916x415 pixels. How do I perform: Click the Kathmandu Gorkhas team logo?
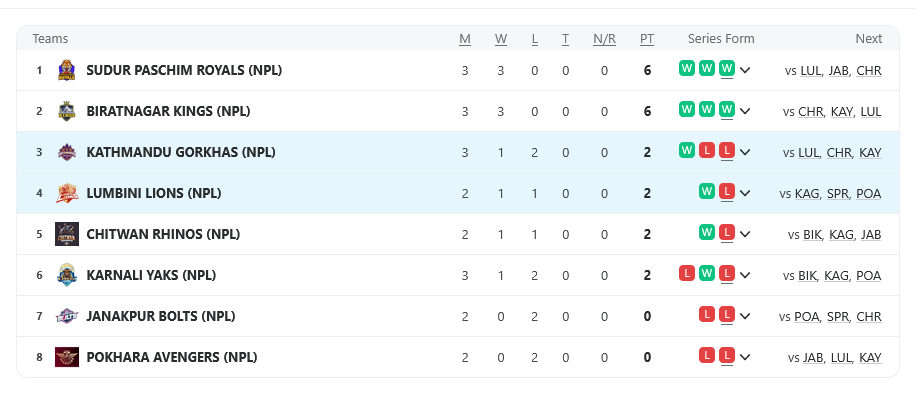tap(67, 152)
